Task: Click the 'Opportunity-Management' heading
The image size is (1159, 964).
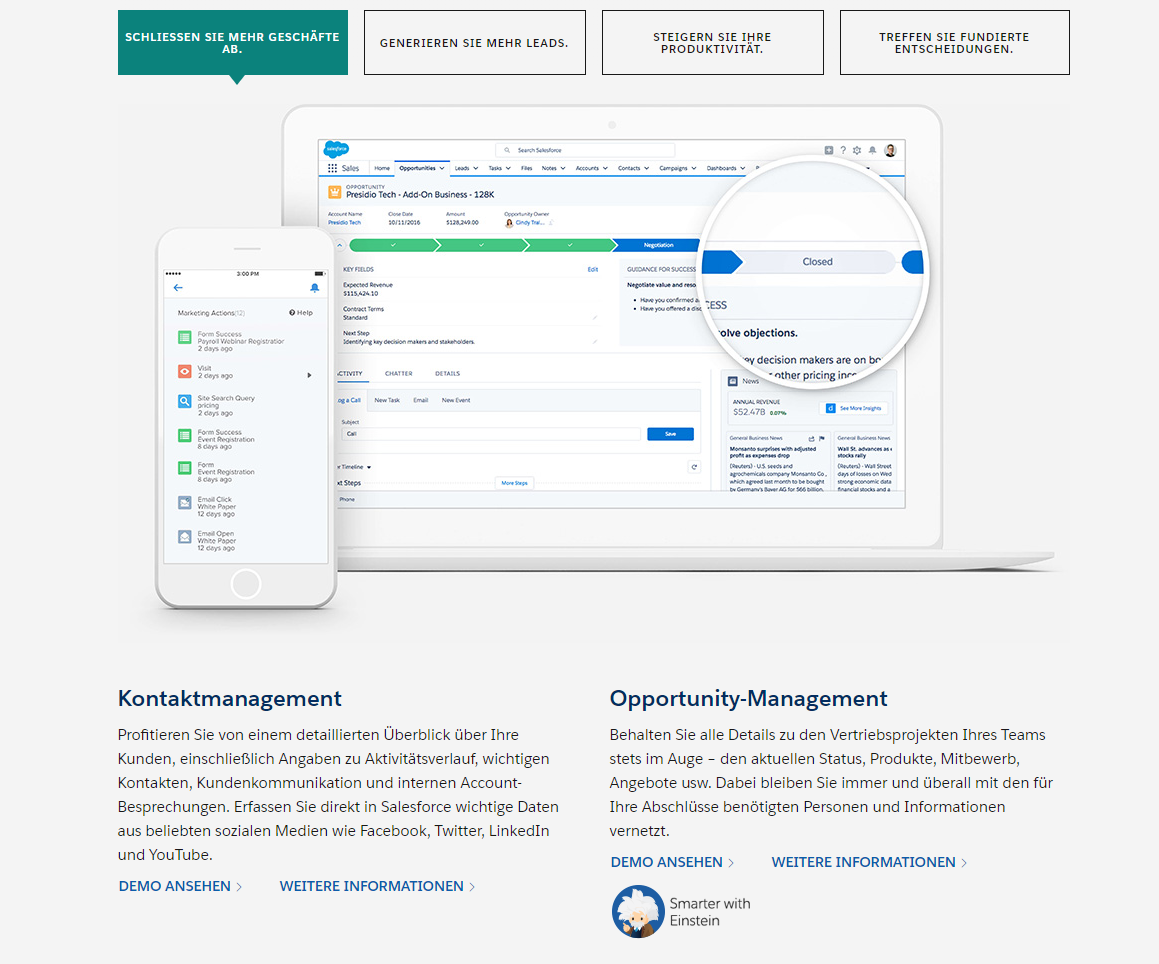Action: [748, 698]
